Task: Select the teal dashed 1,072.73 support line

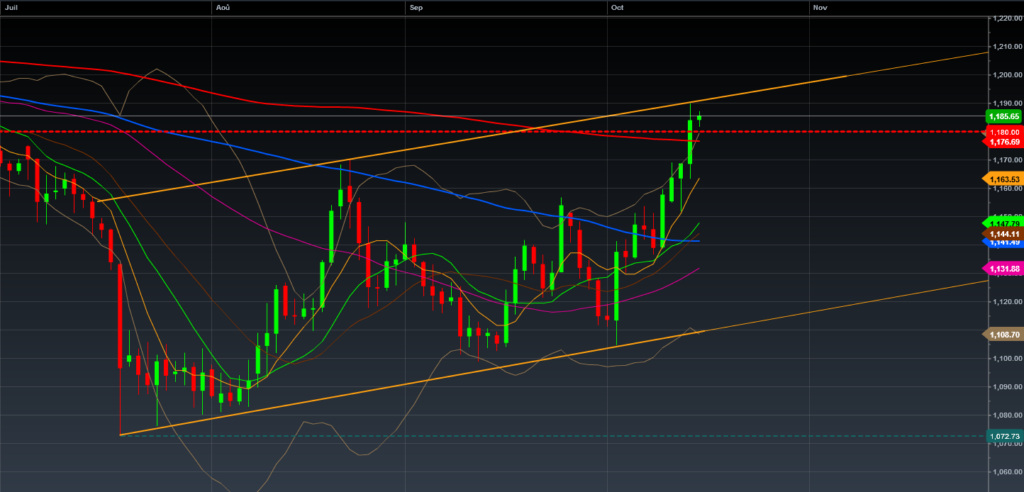Action: [553, 436]
